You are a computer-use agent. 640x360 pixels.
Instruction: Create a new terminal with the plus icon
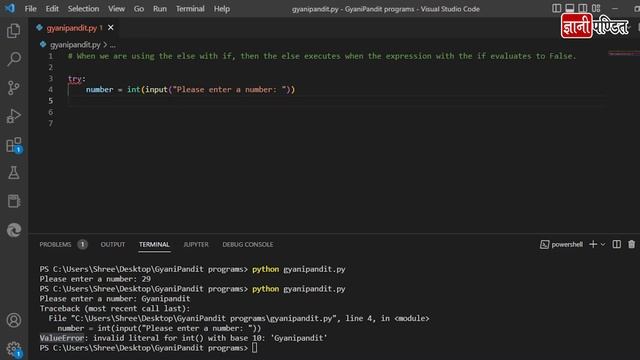pyautogui.click(x=593, y=244)
